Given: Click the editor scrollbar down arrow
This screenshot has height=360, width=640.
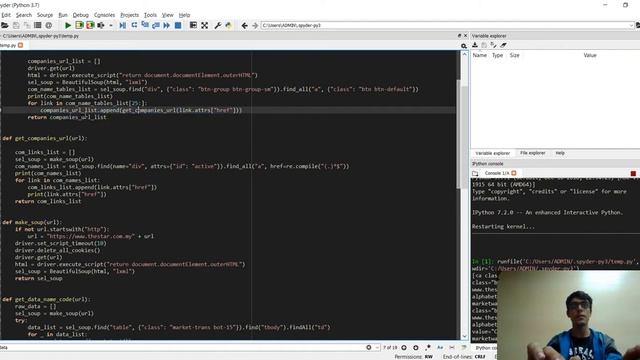Looking at the screenshot, I should pos(464,336).
